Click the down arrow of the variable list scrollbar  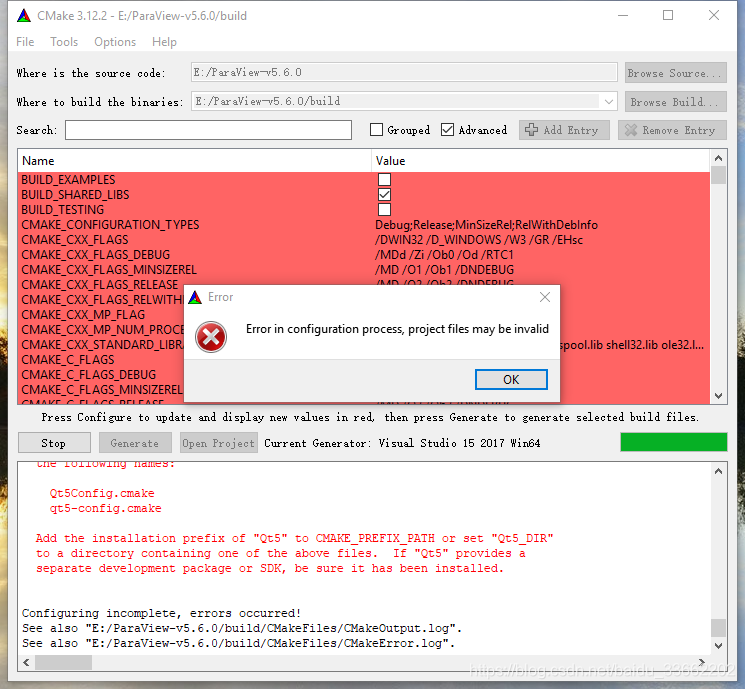[x=718, y=396]
